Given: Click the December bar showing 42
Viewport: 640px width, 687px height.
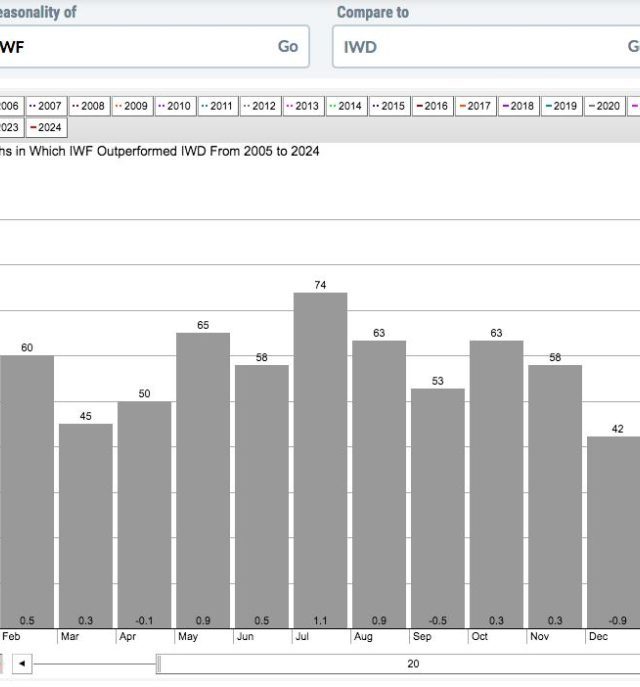Looking at the screenshot, I should tap(614, 532).
